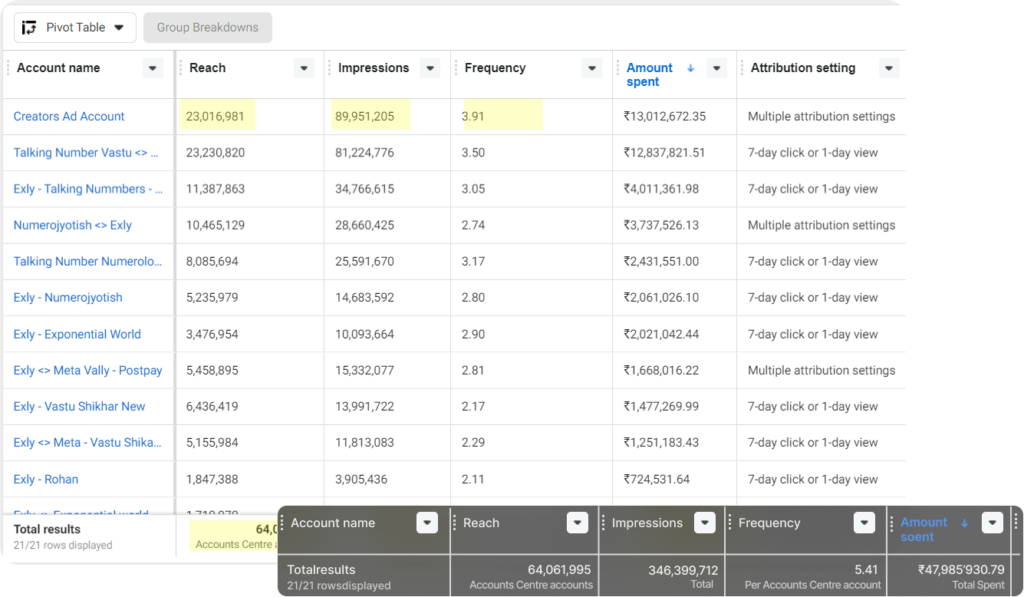The image size is (1024, 597).
Task: Click the Impressions column drag handle
Action: coord(329,68)
